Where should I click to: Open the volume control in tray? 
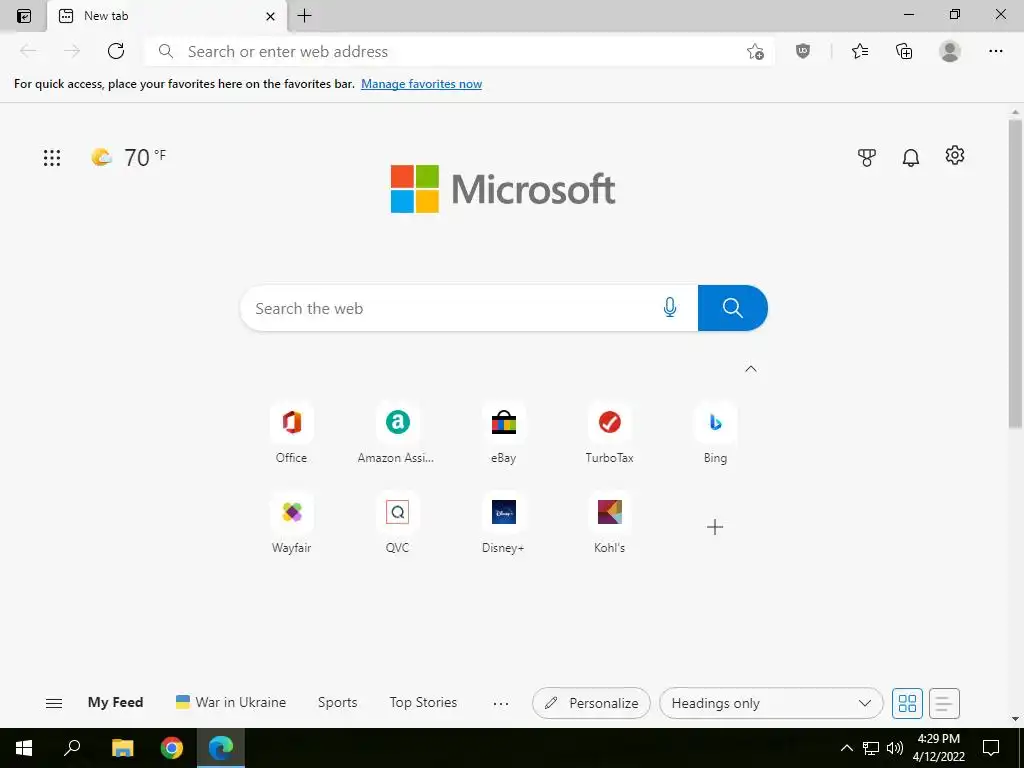(895, 748)
